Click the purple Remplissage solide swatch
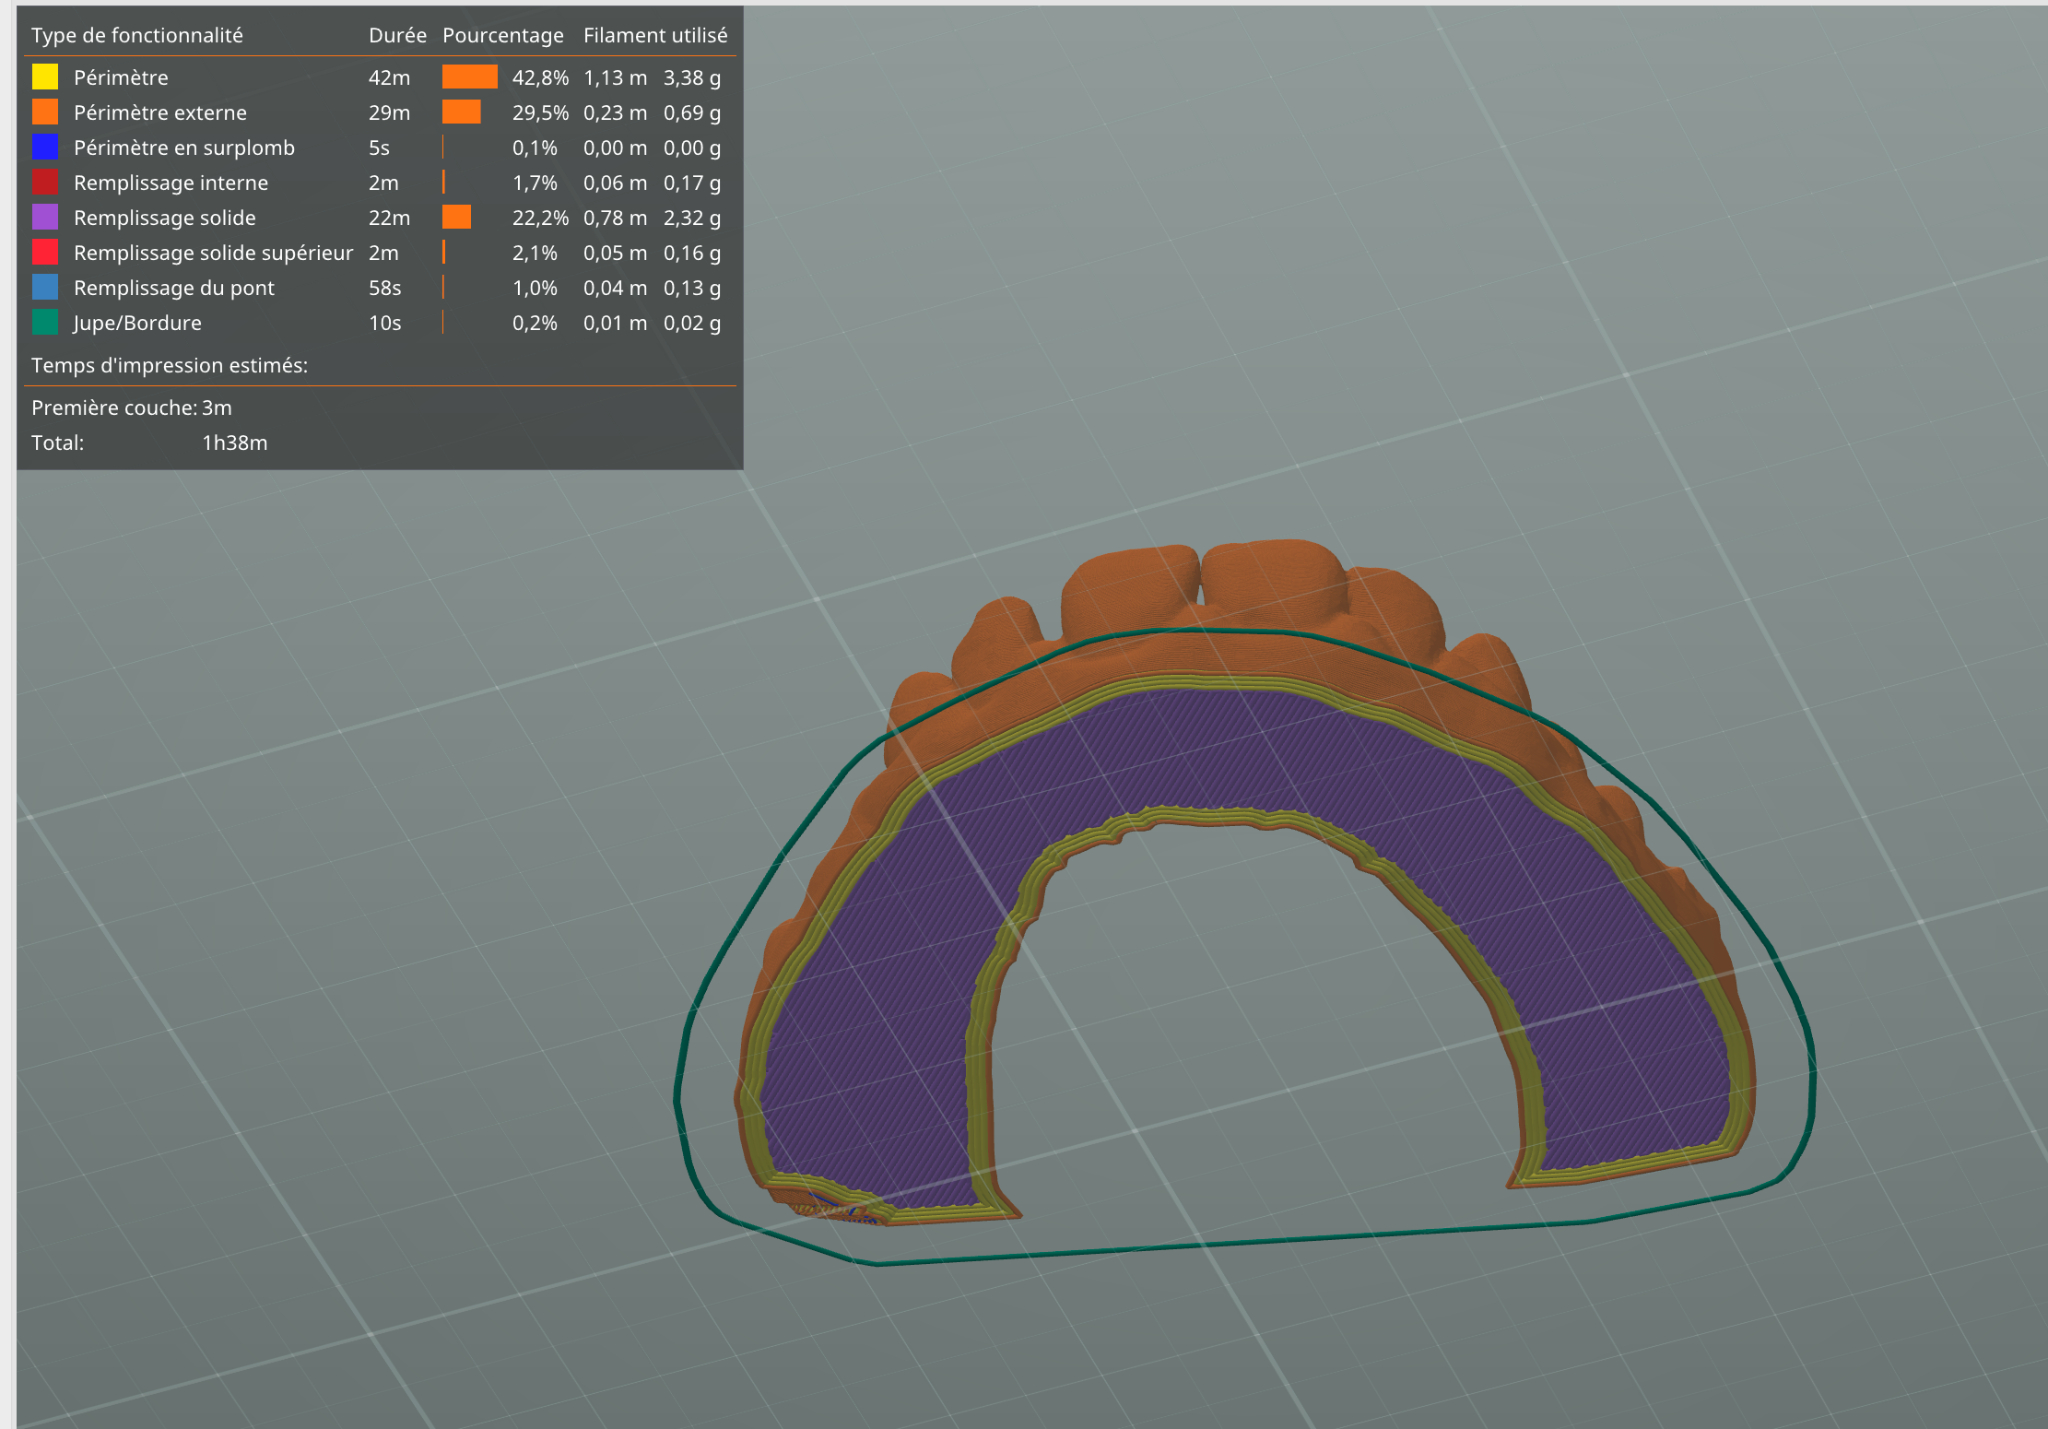The image size is (2048, 1429). (x=45, y=217)
